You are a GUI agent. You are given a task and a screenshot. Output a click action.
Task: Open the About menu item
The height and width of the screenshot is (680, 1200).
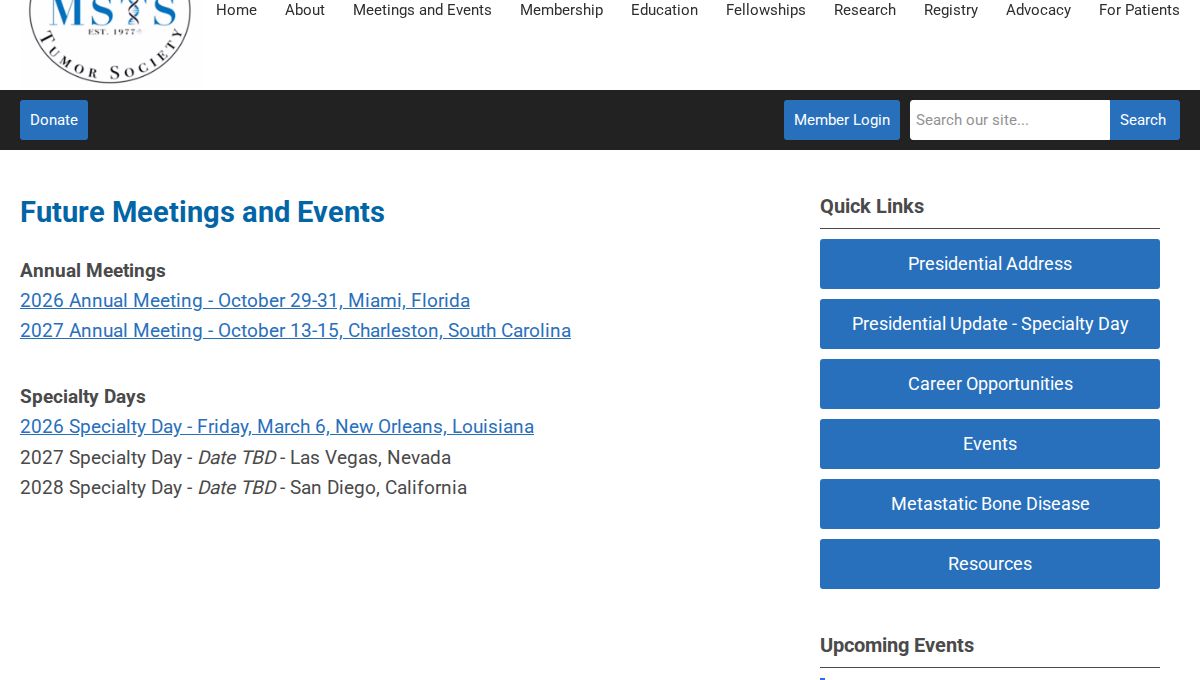coord(305,10)
